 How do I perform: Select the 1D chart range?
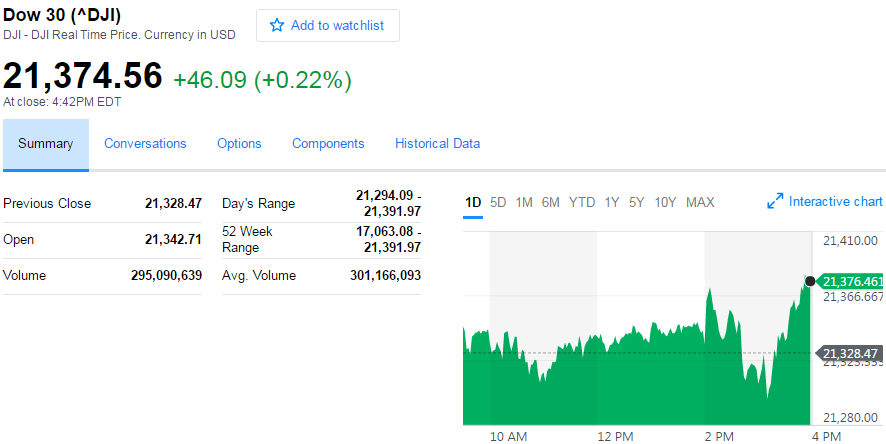point(473,202)
